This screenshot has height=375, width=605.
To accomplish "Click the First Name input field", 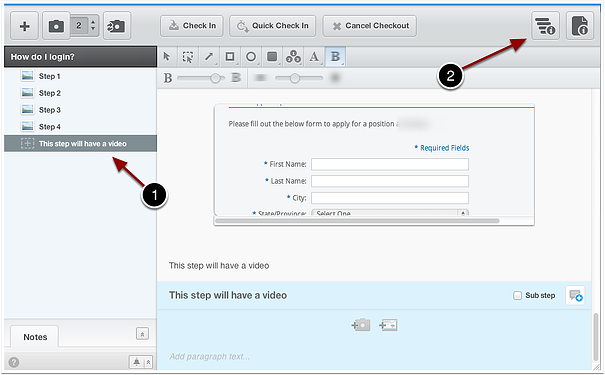I will [390, 164].
